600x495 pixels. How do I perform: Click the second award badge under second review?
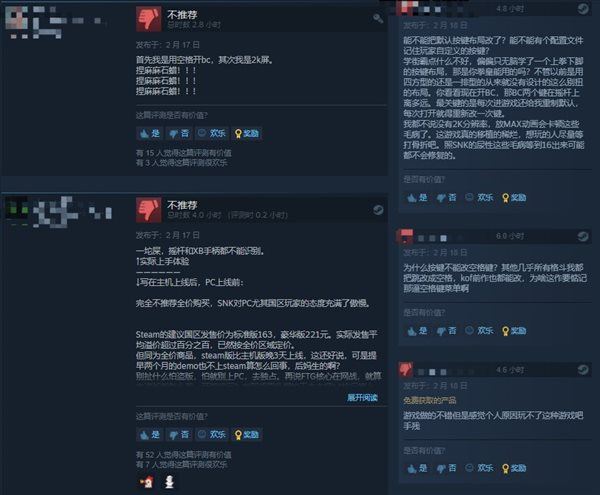click(169, 482)
